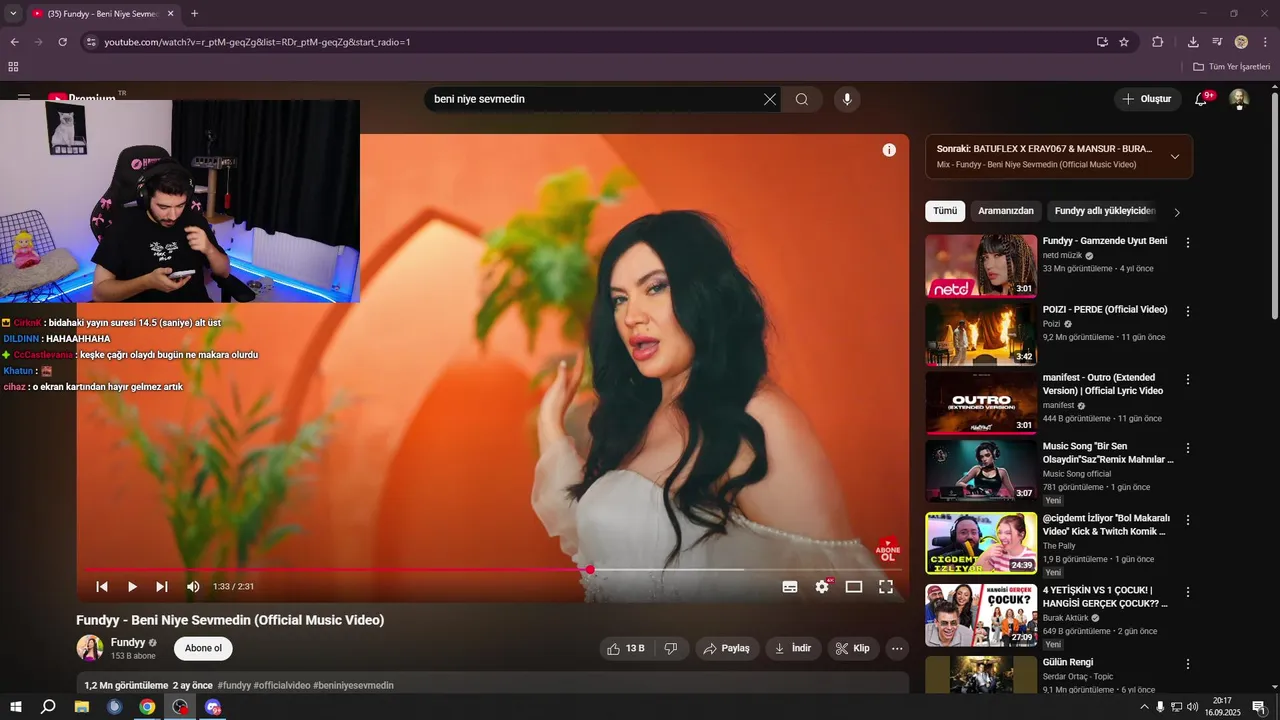The width and height of the screenshot is (1280, 720).
Task: Open File Explorer from taskbar
Action: click(x=82, y=707)
